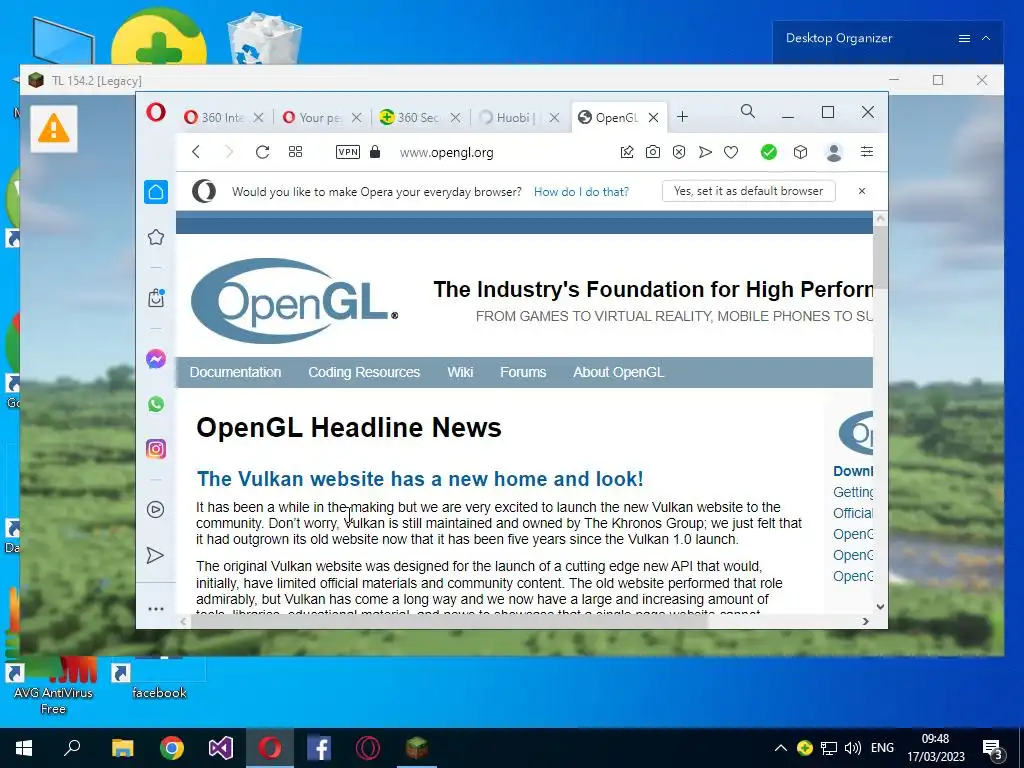Open the notification center icon
The width and height of the screenshot is (1024, 768).
coord(993,749)
